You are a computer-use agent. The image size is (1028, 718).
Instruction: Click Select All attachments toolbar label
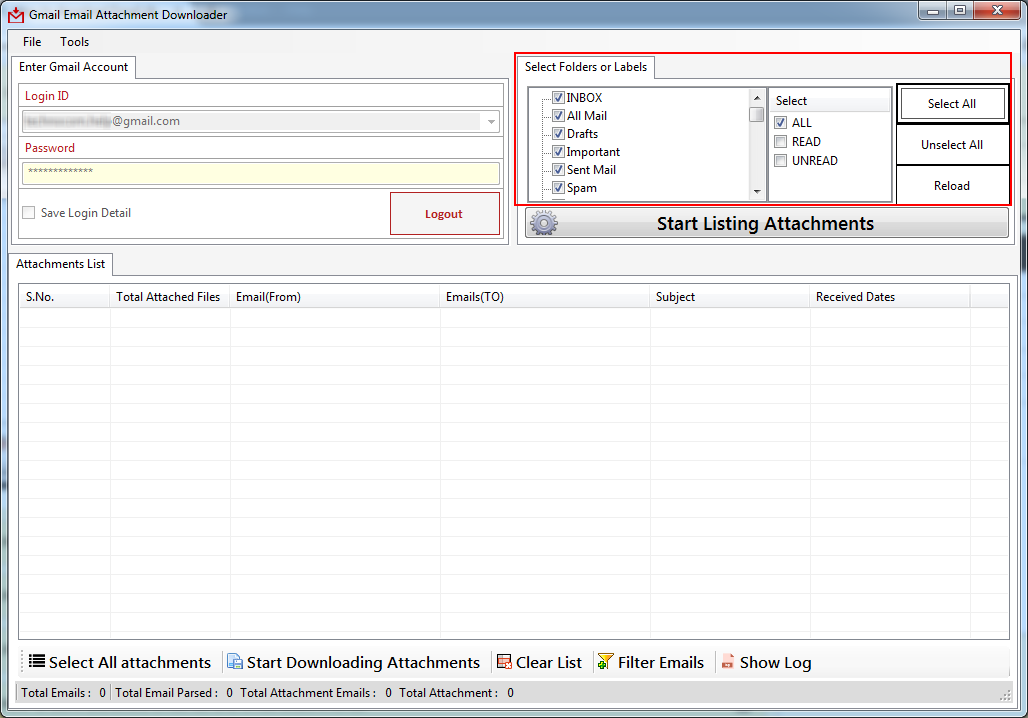click(x=130, y=662)
